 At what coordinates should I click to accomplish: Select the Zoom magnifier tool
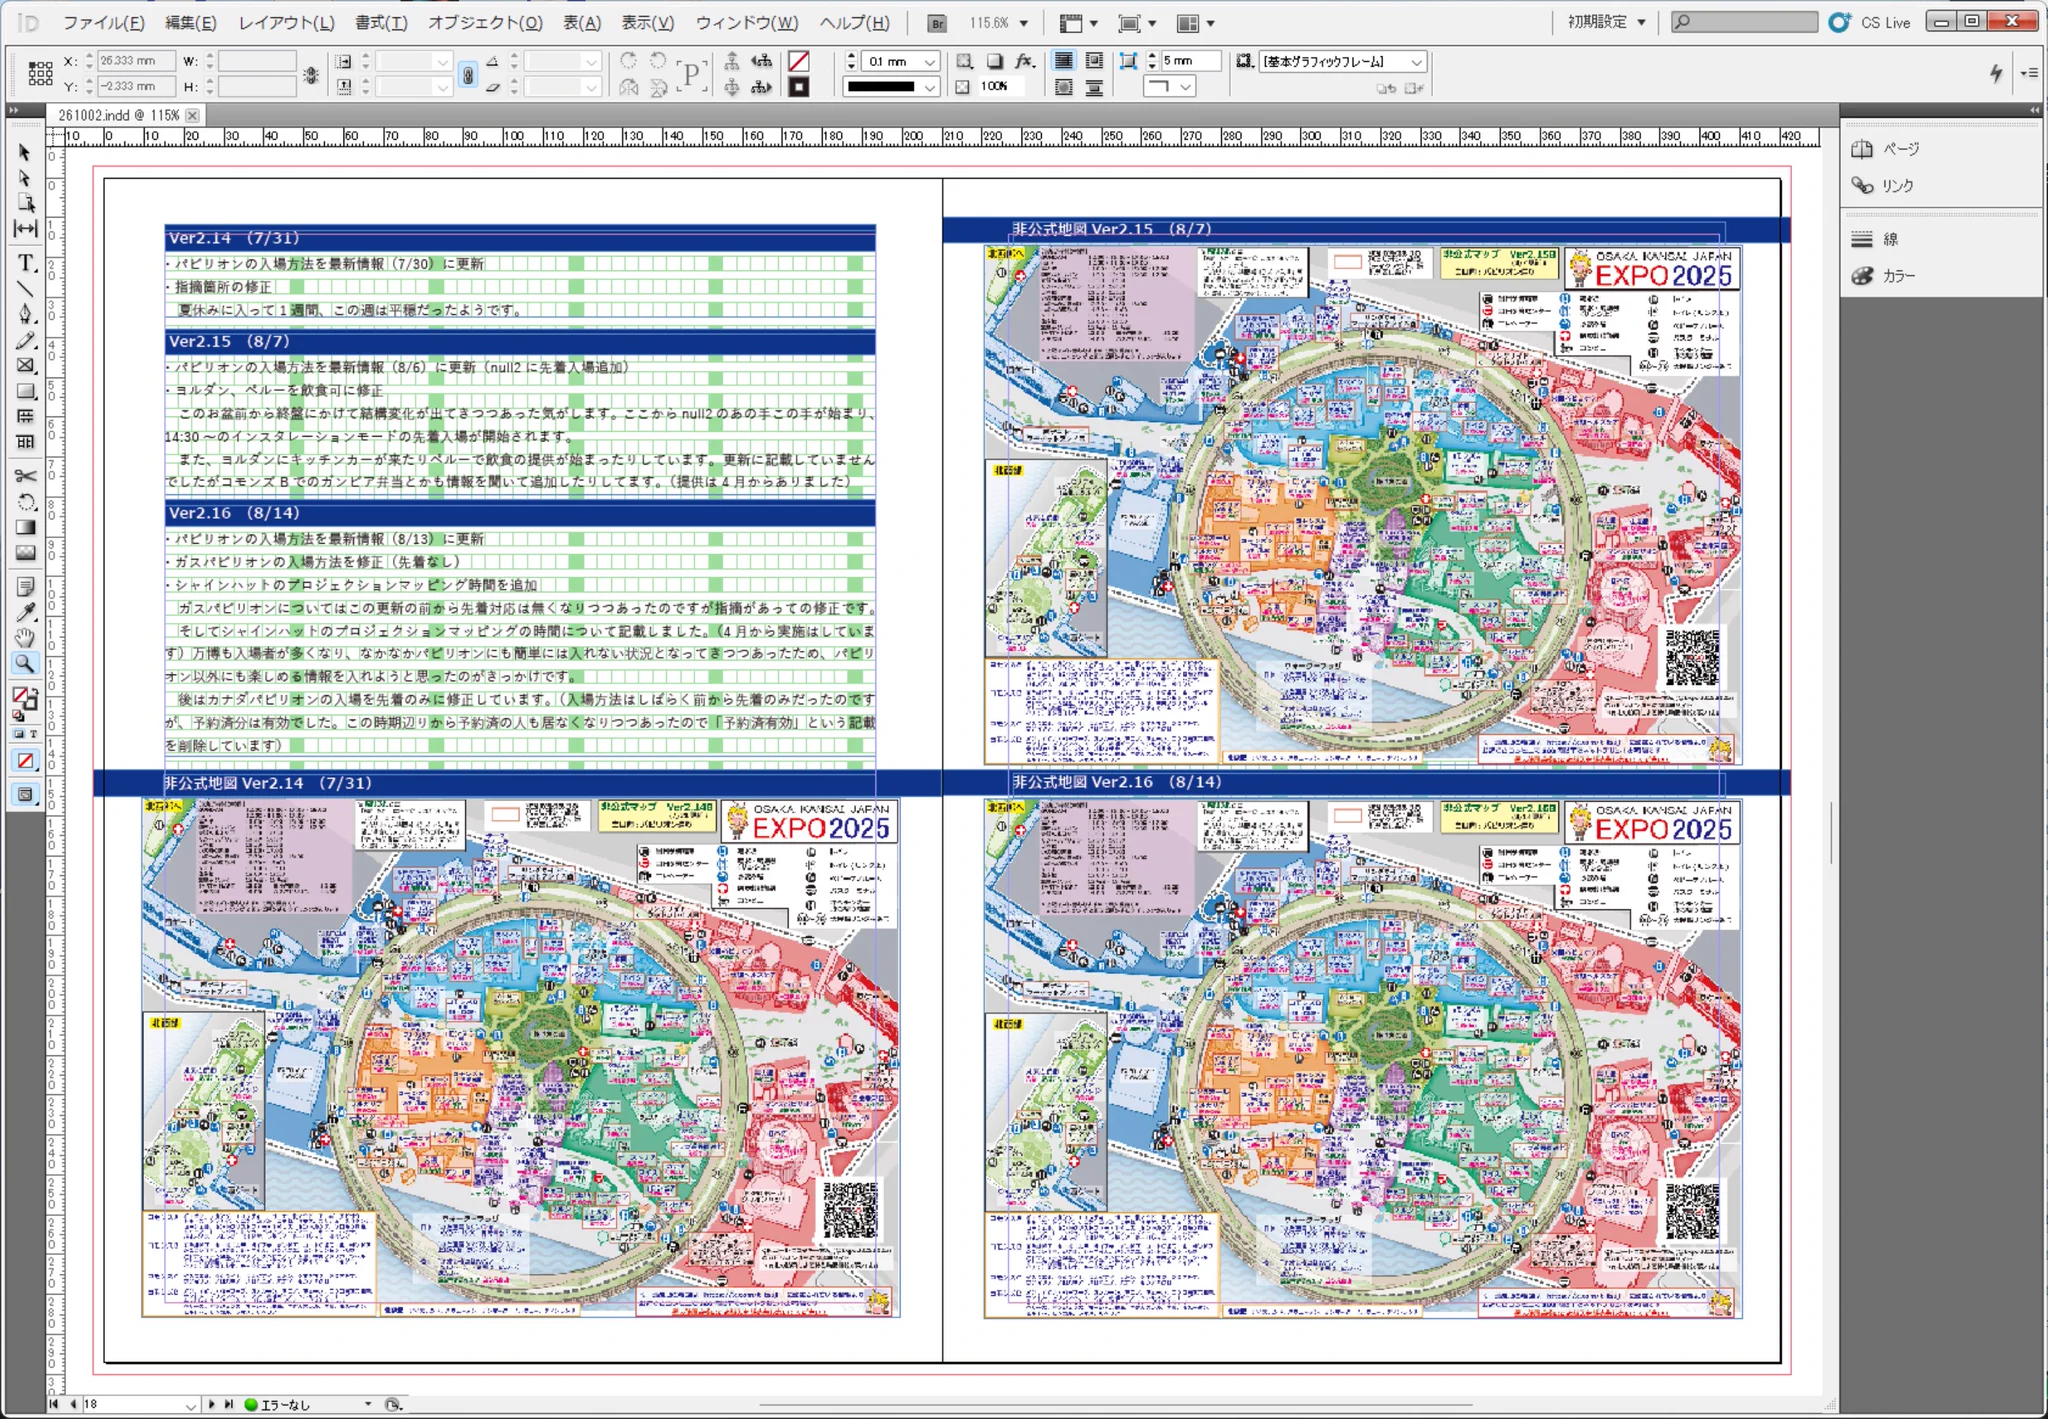(x=25, y=663)
